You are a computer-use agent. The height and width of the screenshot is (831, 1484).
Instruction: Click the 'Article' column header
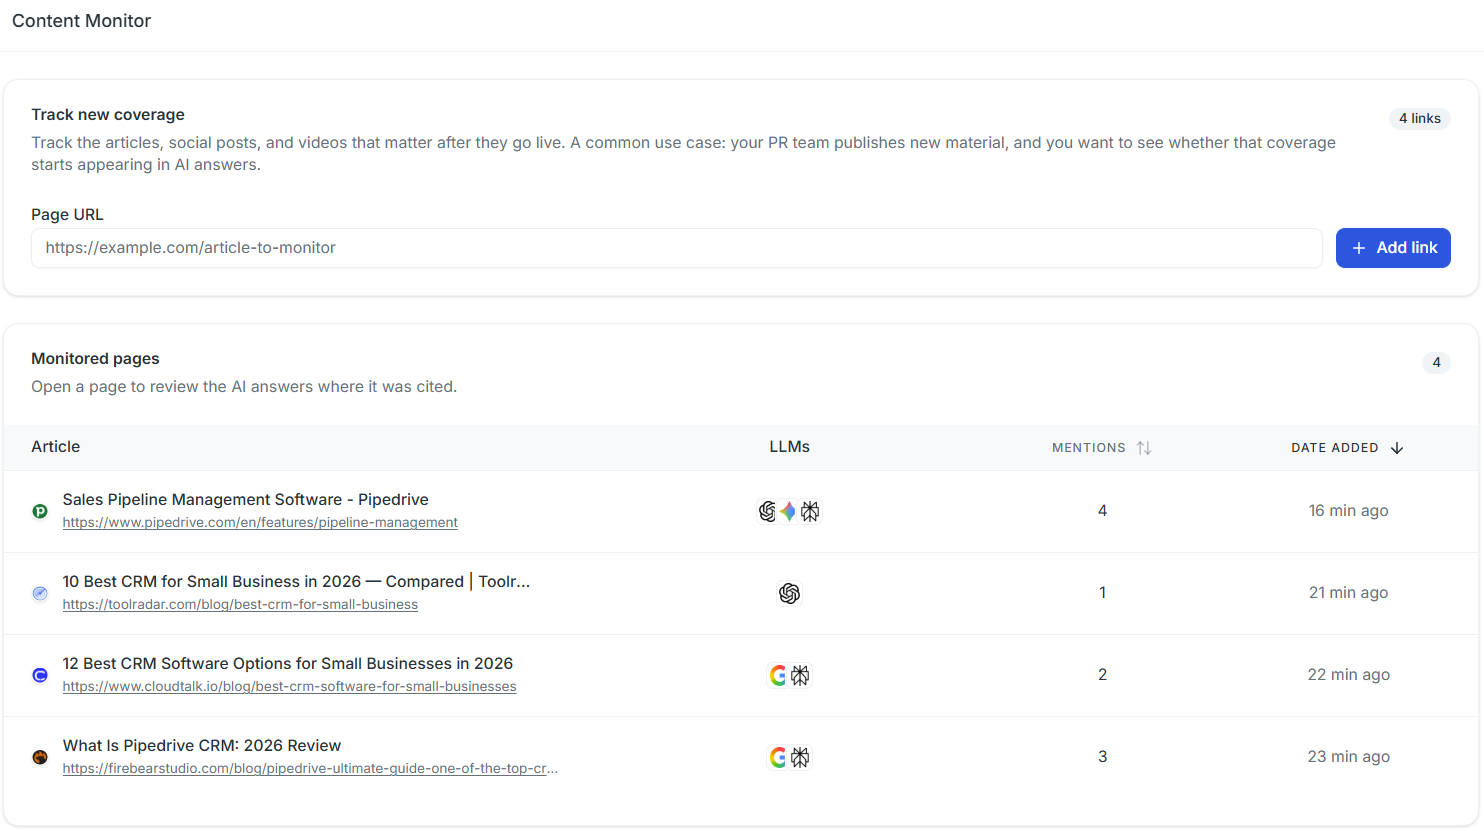pyautogui.click(x=56, y=447)
